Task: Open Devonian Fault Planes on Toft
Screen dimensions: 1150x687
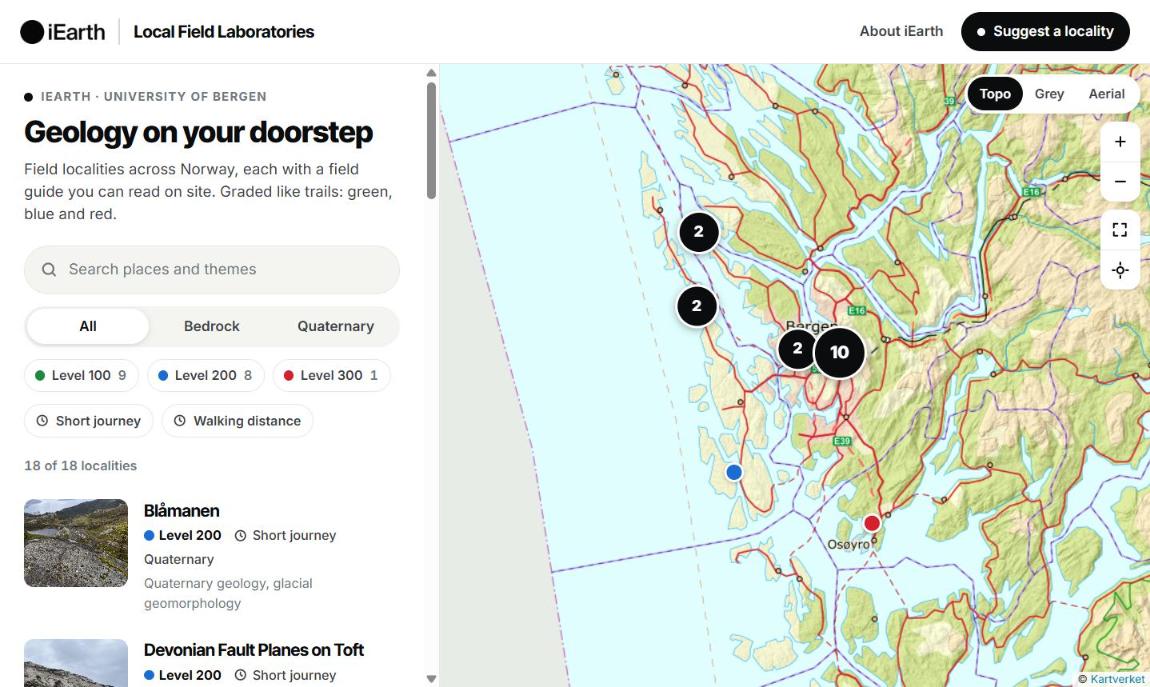Action: click(x=254, y=650)
